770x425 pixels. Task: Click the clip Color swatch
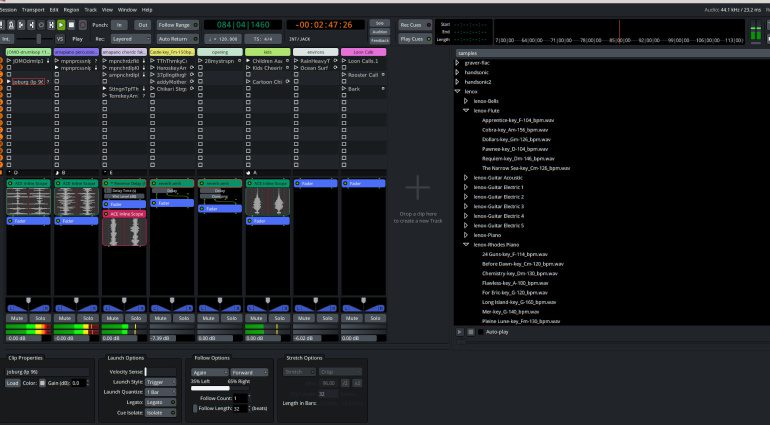pos(41,383)
